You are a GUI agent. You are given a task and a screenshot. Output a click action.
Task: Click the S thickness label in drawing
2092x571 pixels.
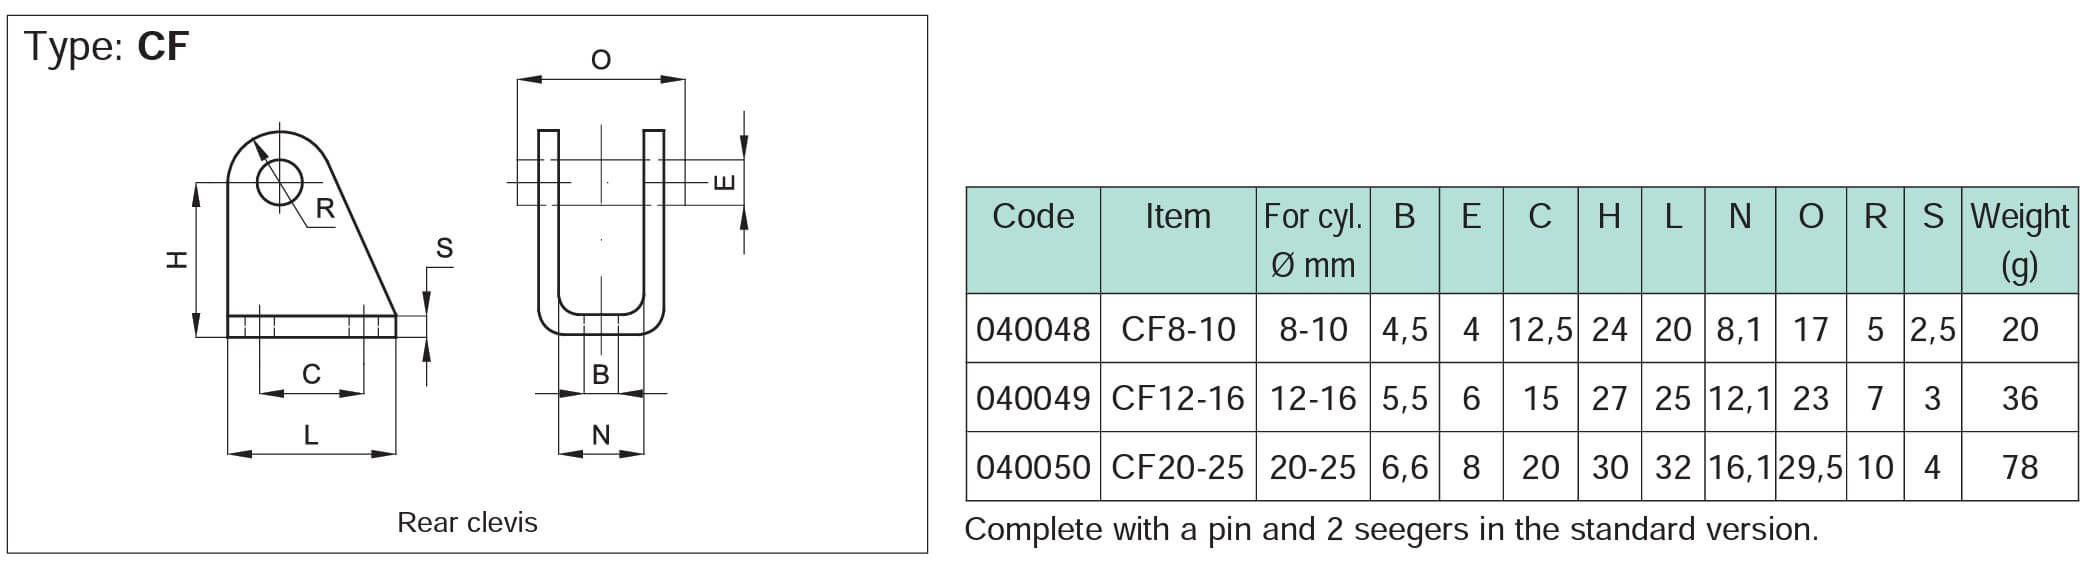tap(445, 248)
